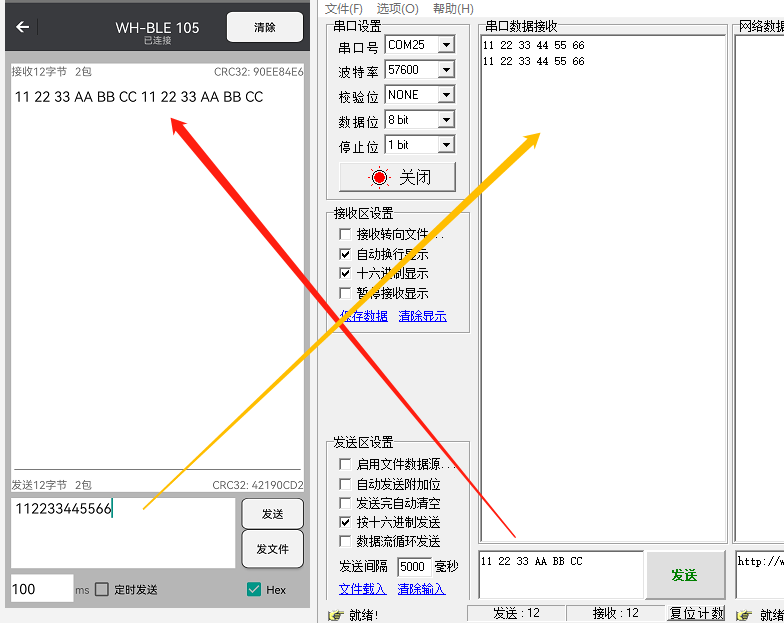Uncheck 按十六进制发送 option

pyautogui.click(x=345, y=522)
